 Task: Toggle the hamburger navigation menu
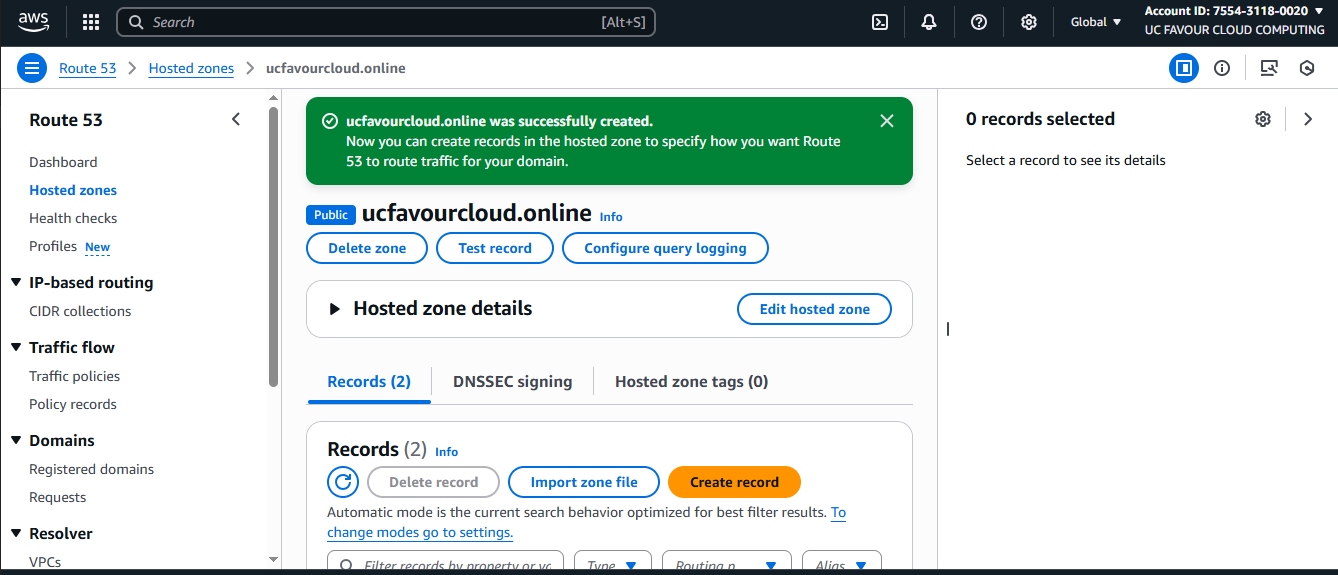[x=32, y=68]
